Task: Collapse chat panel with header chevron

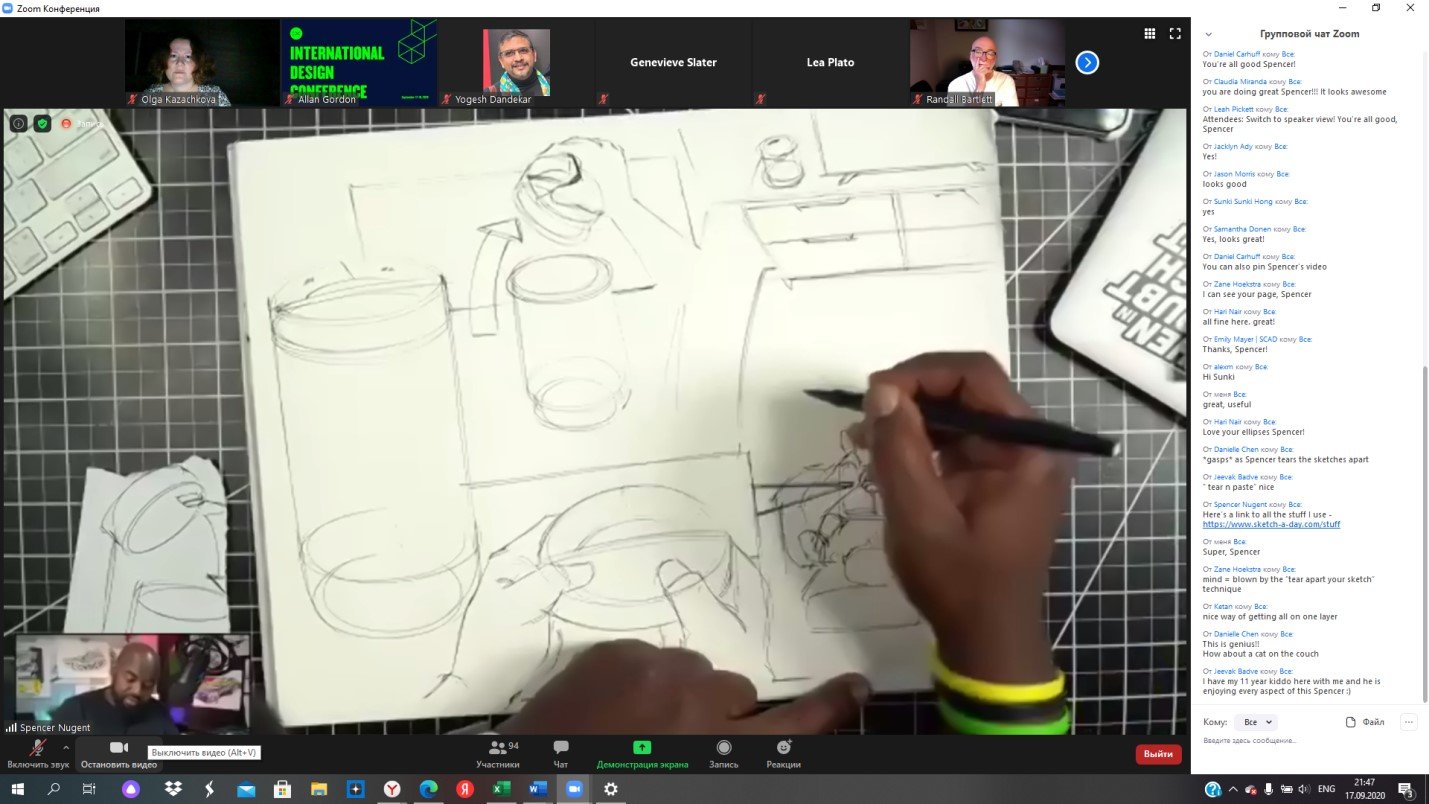Action: coord(1208,34)
